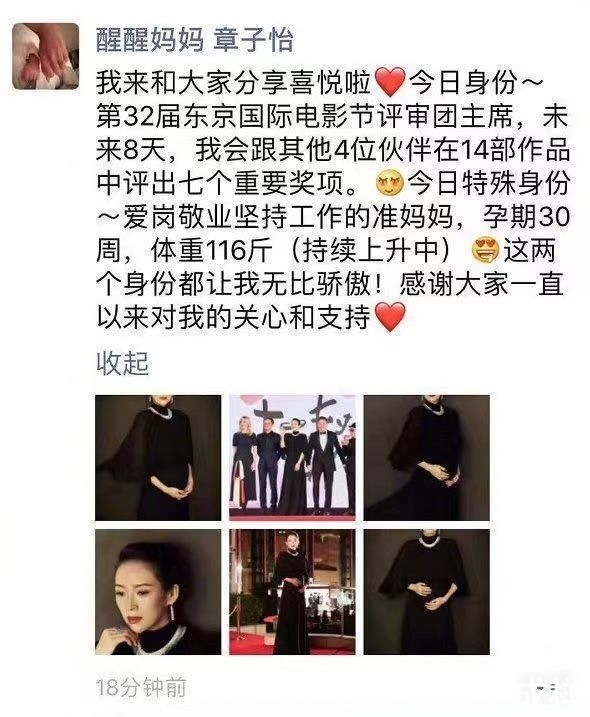Open the sixth photo in the grid
The width and height of the screenshot is (590, 717).
pyautogui.click(x=426, y=592)
